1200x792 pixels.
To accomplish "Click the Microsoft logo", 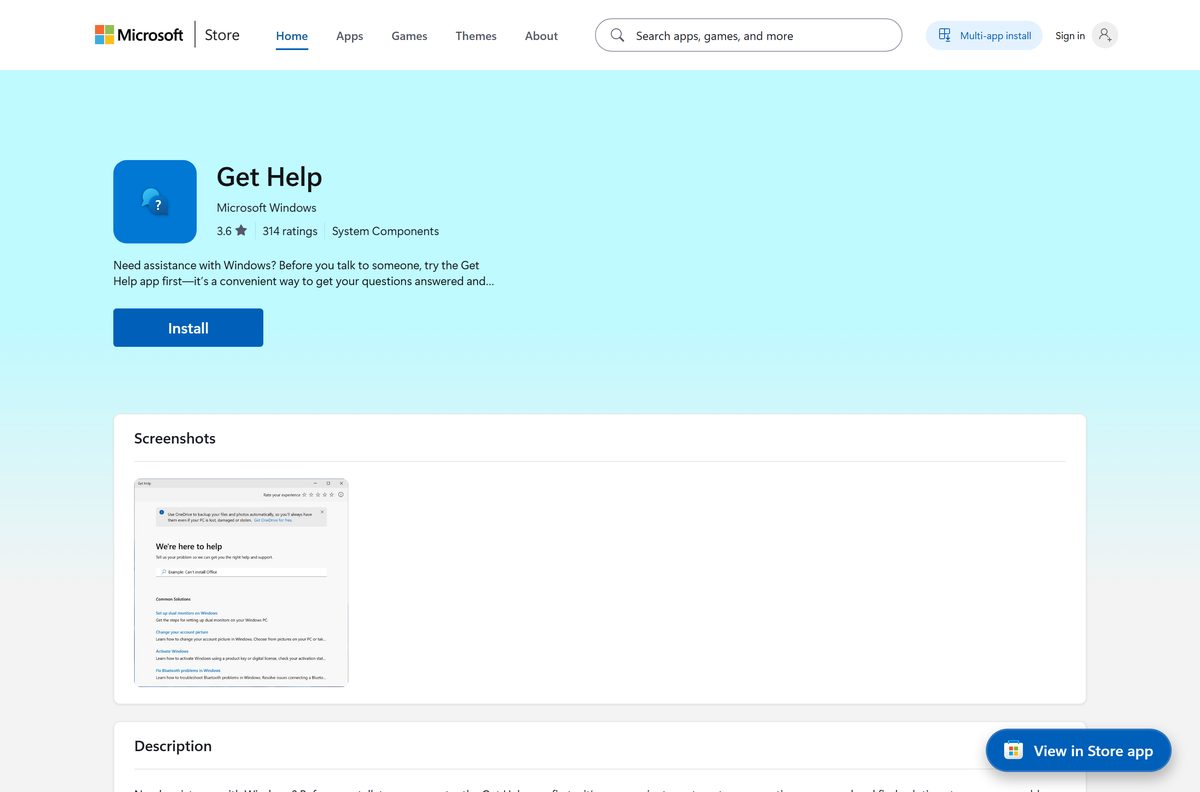I will click(x=139, y=35).
